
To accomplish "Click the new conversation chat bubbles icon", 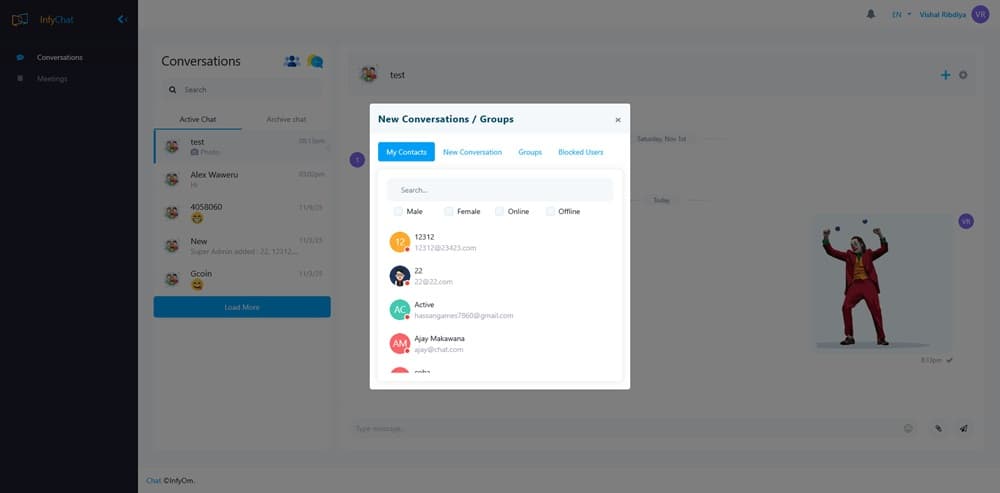I will click(315, 61).
